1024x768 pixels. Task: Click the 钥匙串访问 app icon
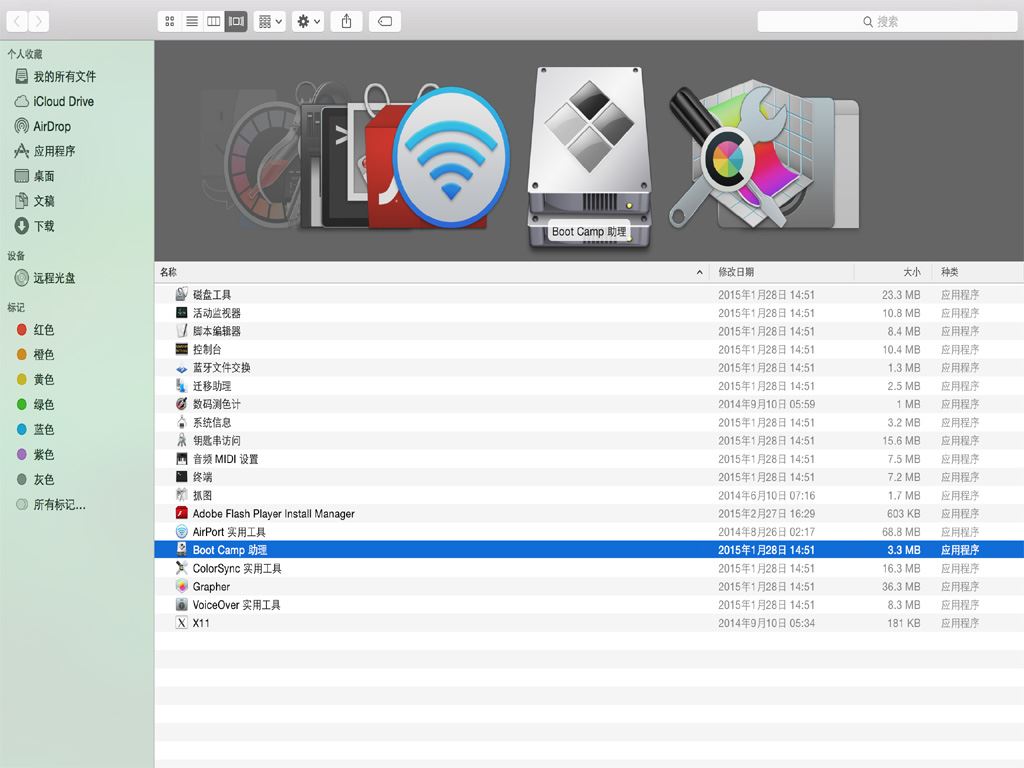pos(182,440)
